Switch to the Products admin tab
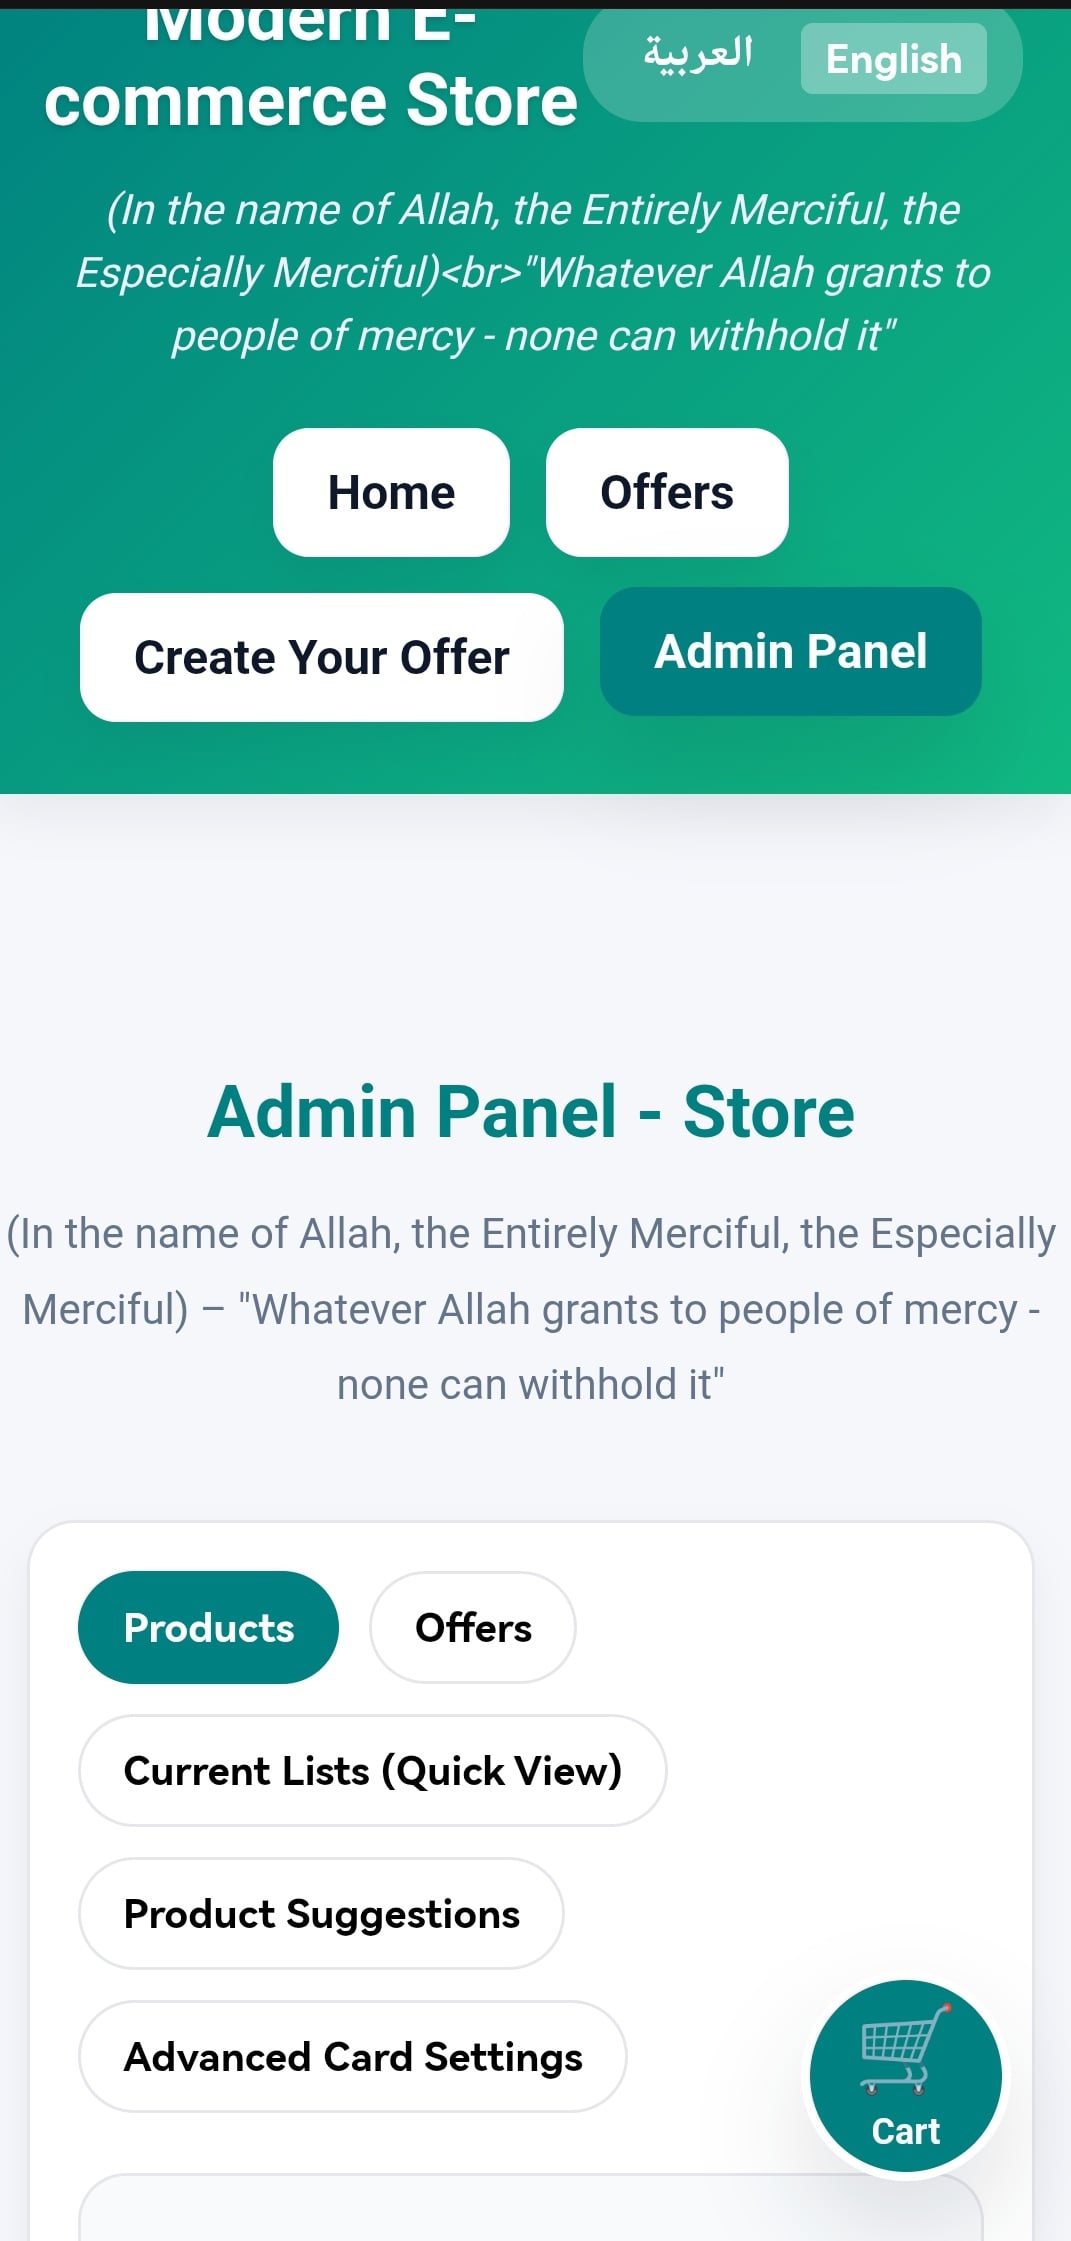The width and height of the screenshot is (1071, 2241). (208, 1628)
